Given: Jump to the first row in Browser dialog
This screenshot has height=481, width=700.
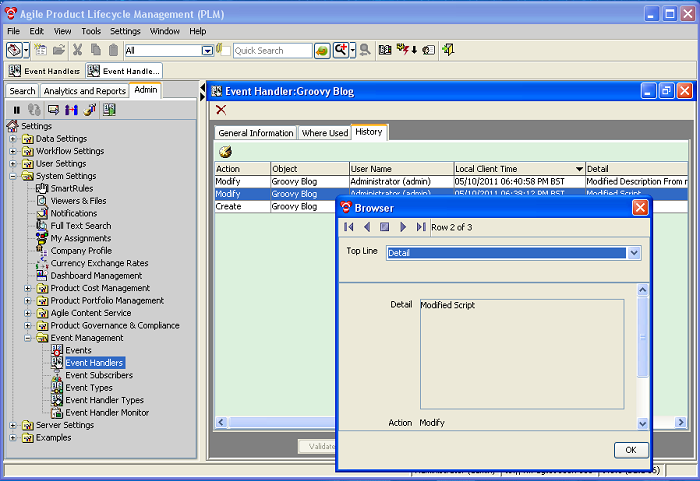Looking at the screenshot, I should [349, 227].
